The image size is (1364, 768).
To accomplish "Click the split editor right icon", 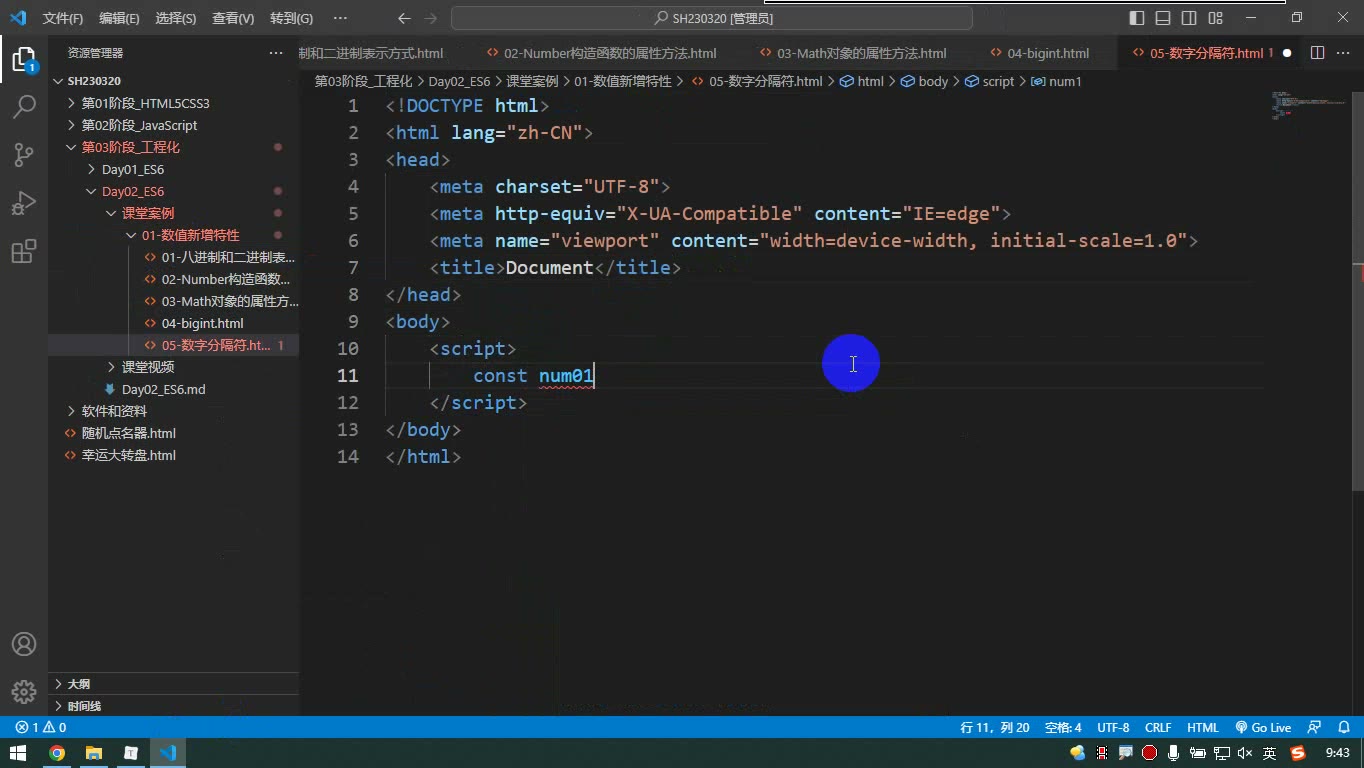I will (1317, 53).
